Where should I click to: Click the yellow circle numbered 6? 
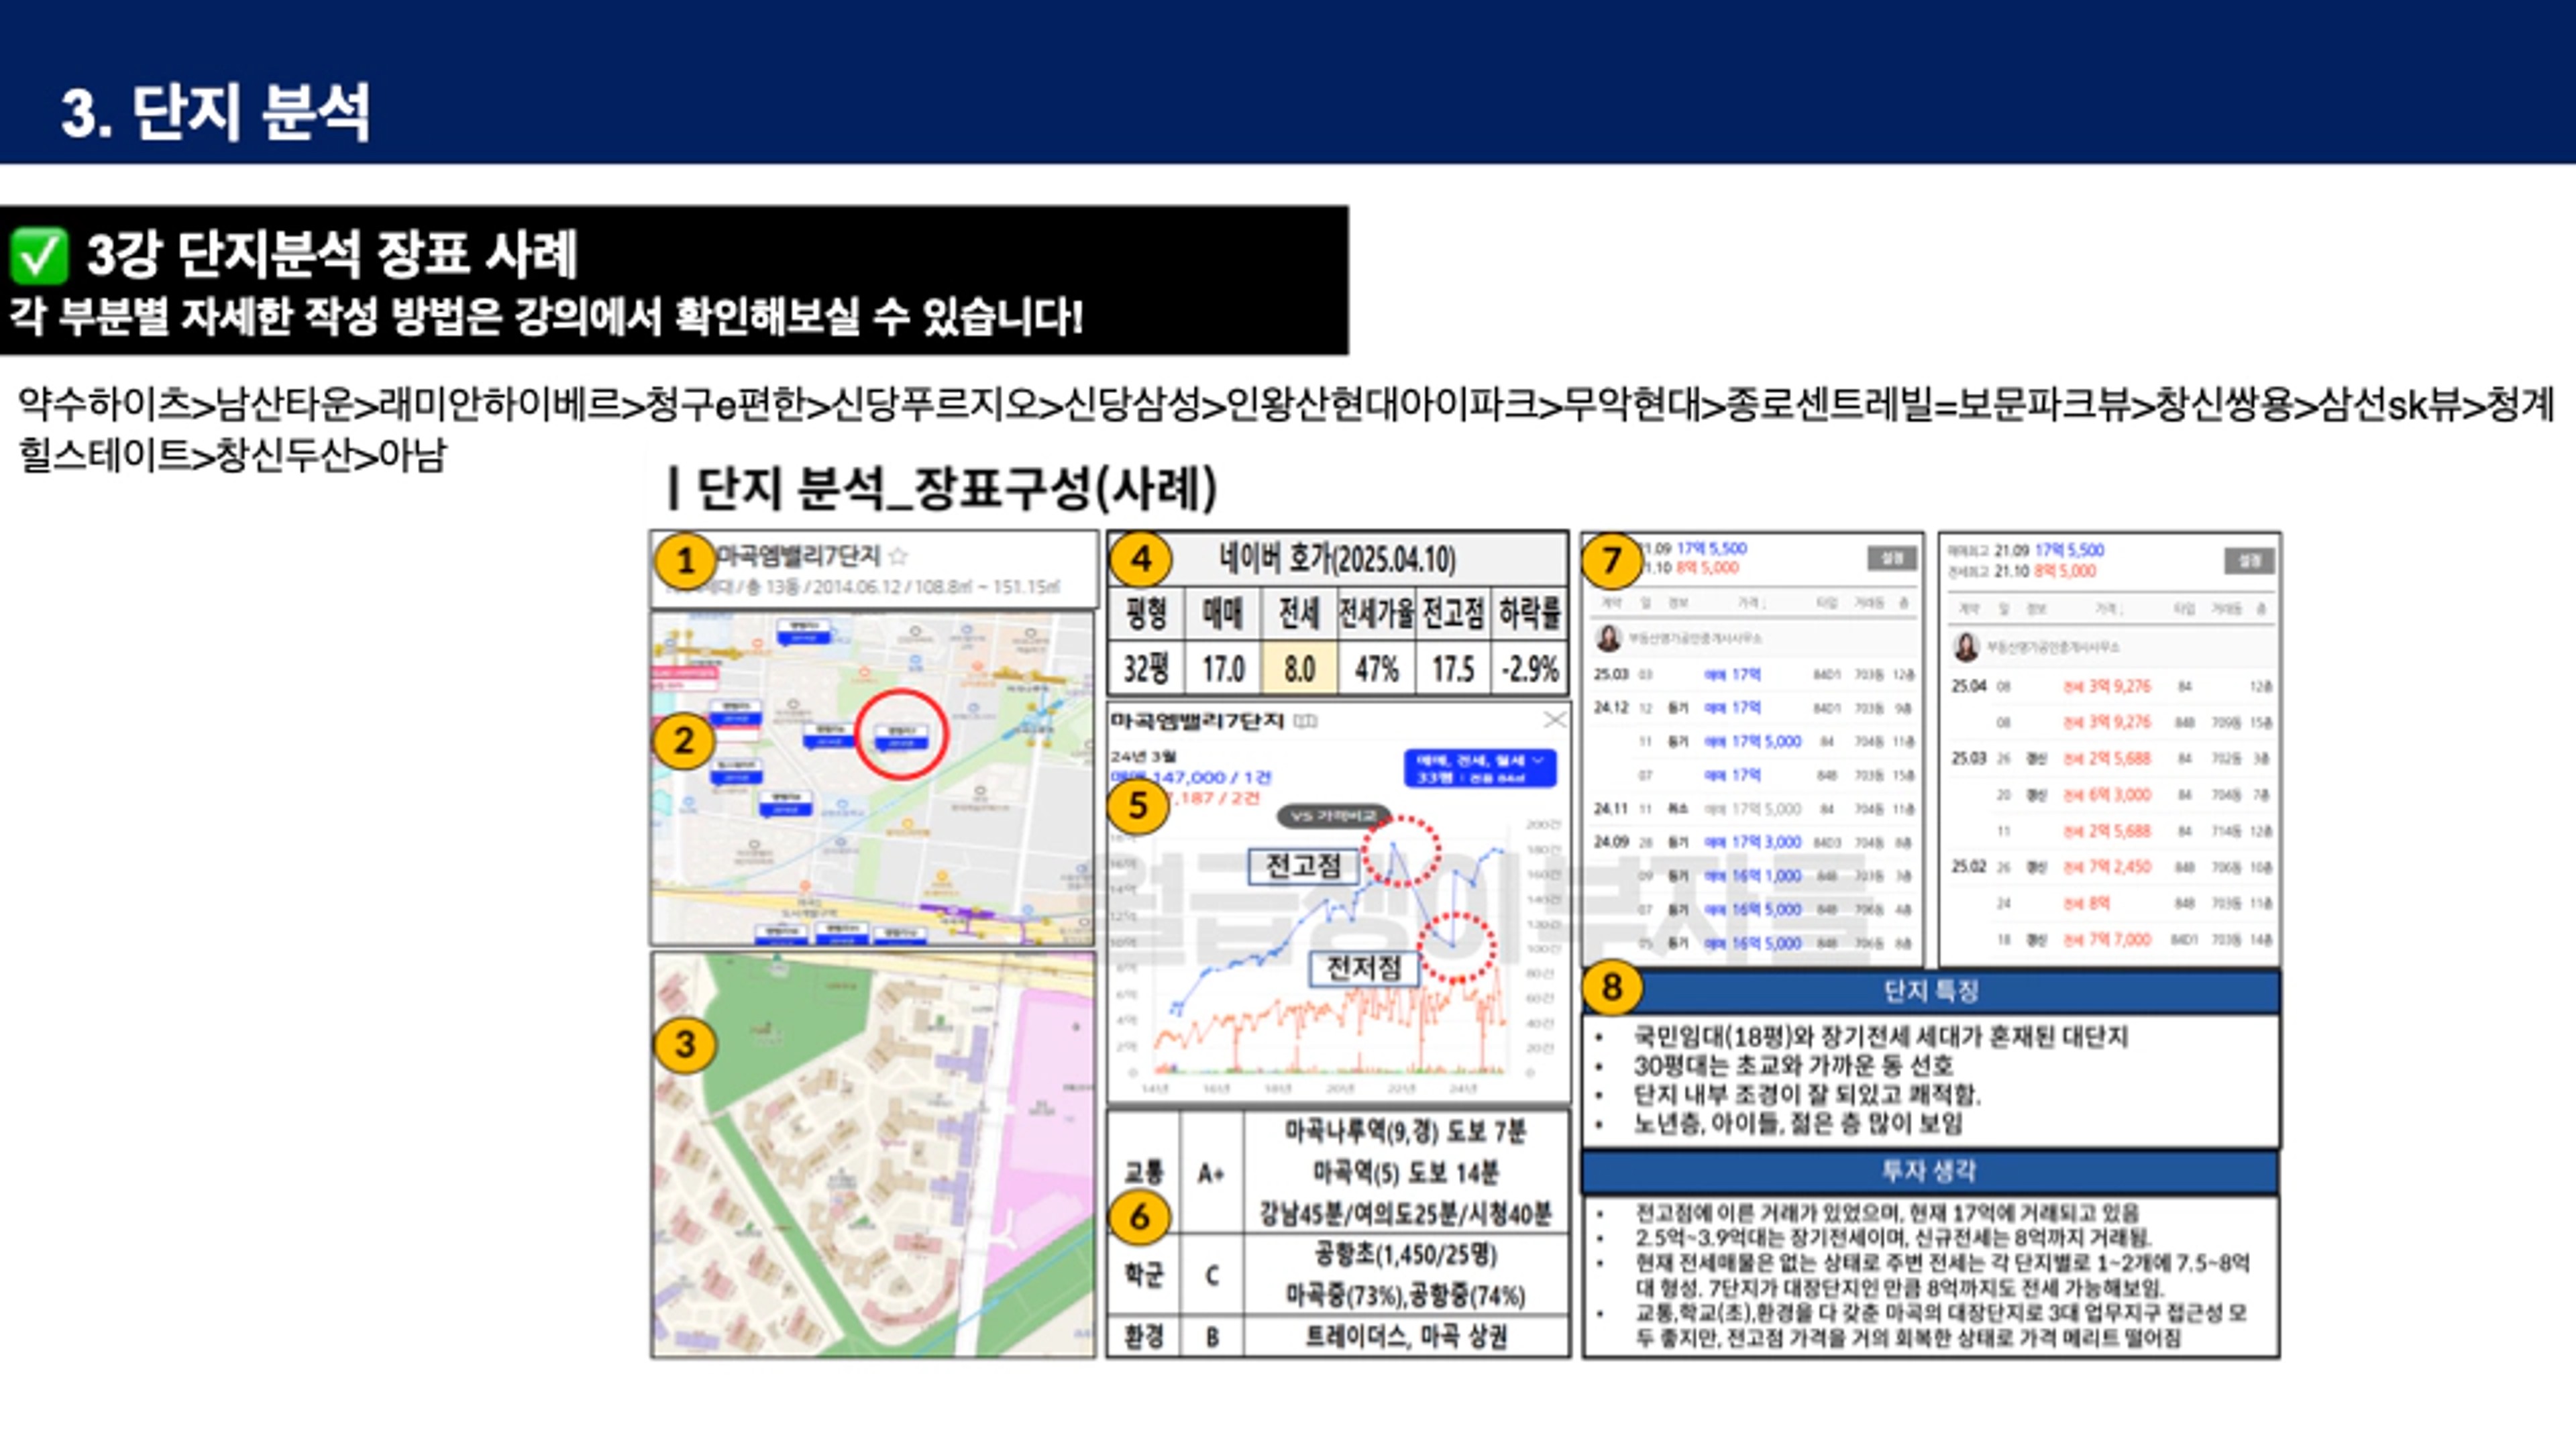pyautogui.click(x=1138, y=1217)
